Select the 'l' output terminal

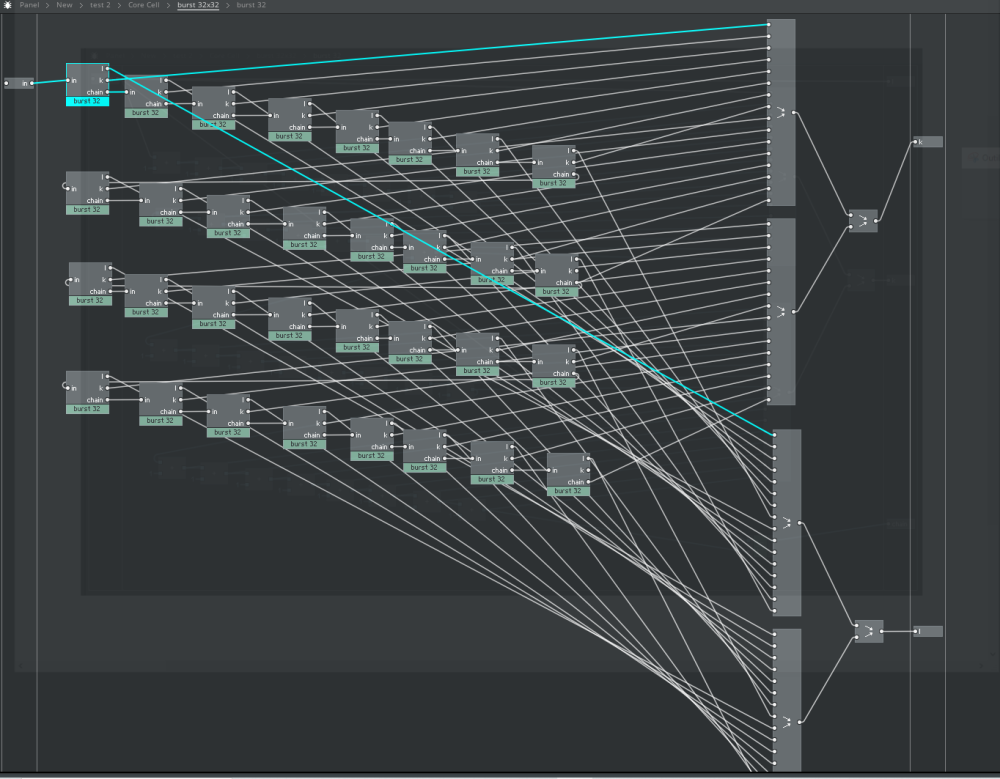coord(928,631)
